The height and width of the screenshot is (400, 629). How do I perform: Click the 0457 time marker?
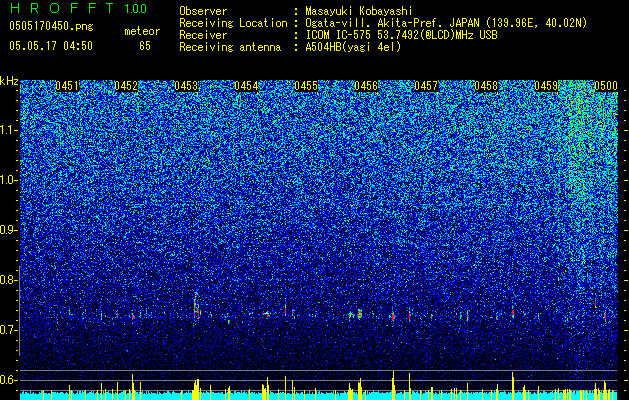(426, 86)
